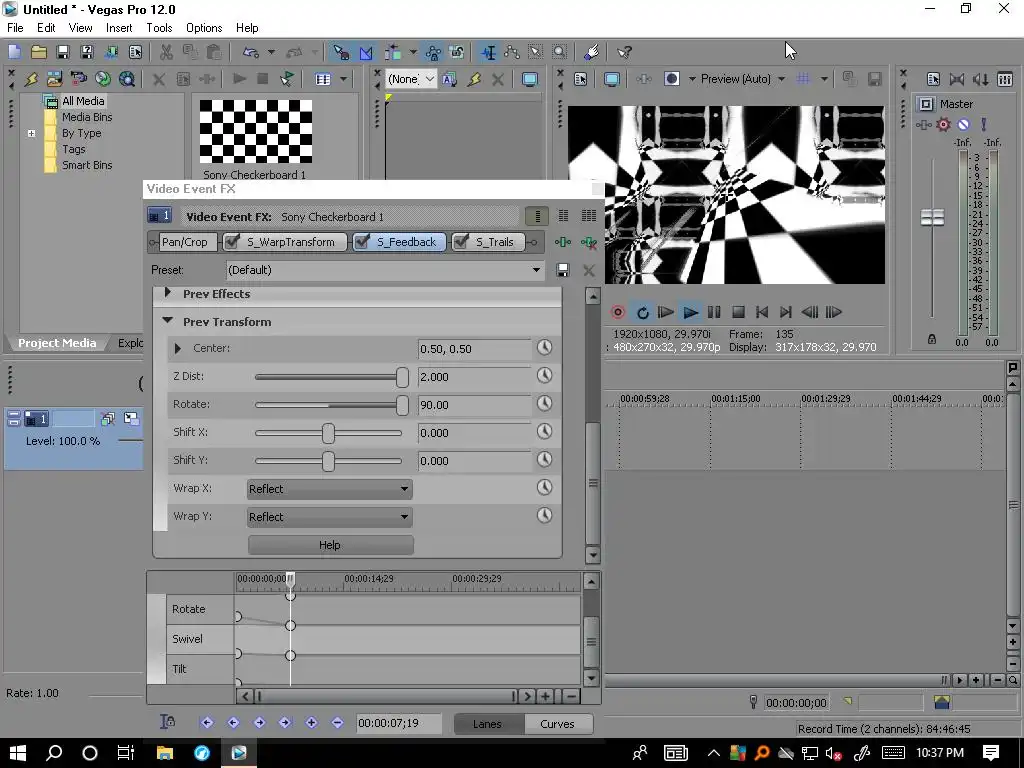Switch keyframe view to Curves
The width and height of the screenshot is (1024, 768).
click(557, 724)
